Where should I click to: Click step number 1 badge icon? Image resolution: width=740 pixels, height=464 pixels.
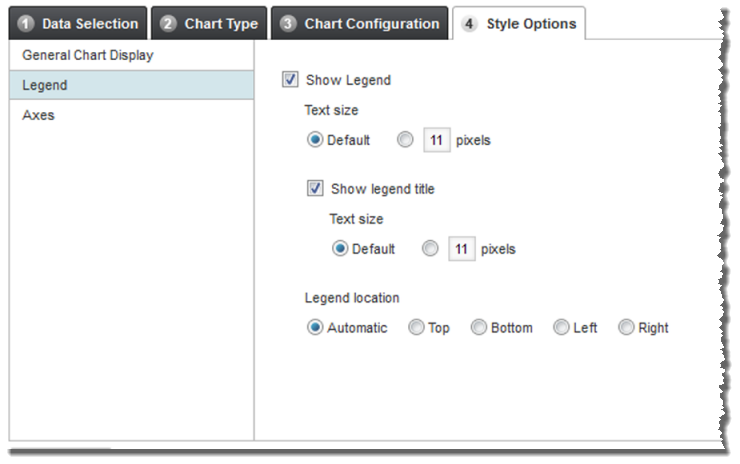[26, 24]
